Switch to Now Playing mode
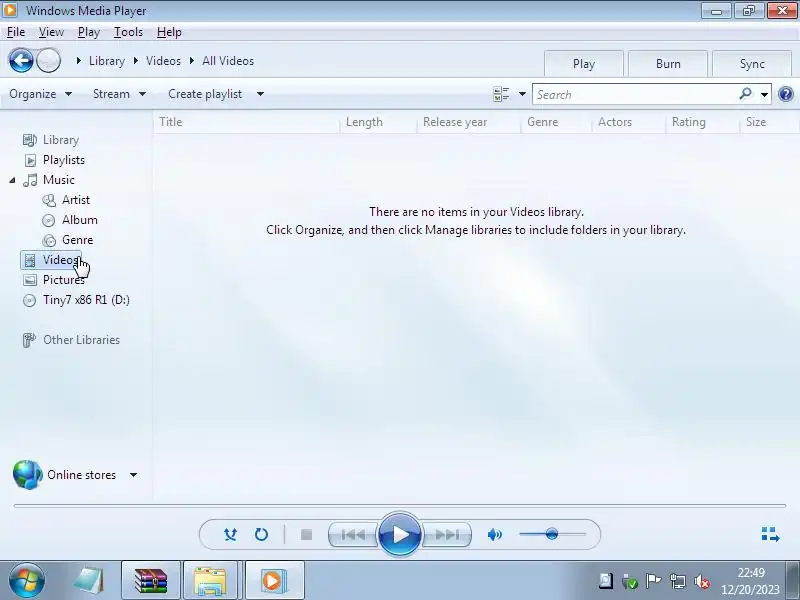The image size is (800, 600). (x=770, y=534)
